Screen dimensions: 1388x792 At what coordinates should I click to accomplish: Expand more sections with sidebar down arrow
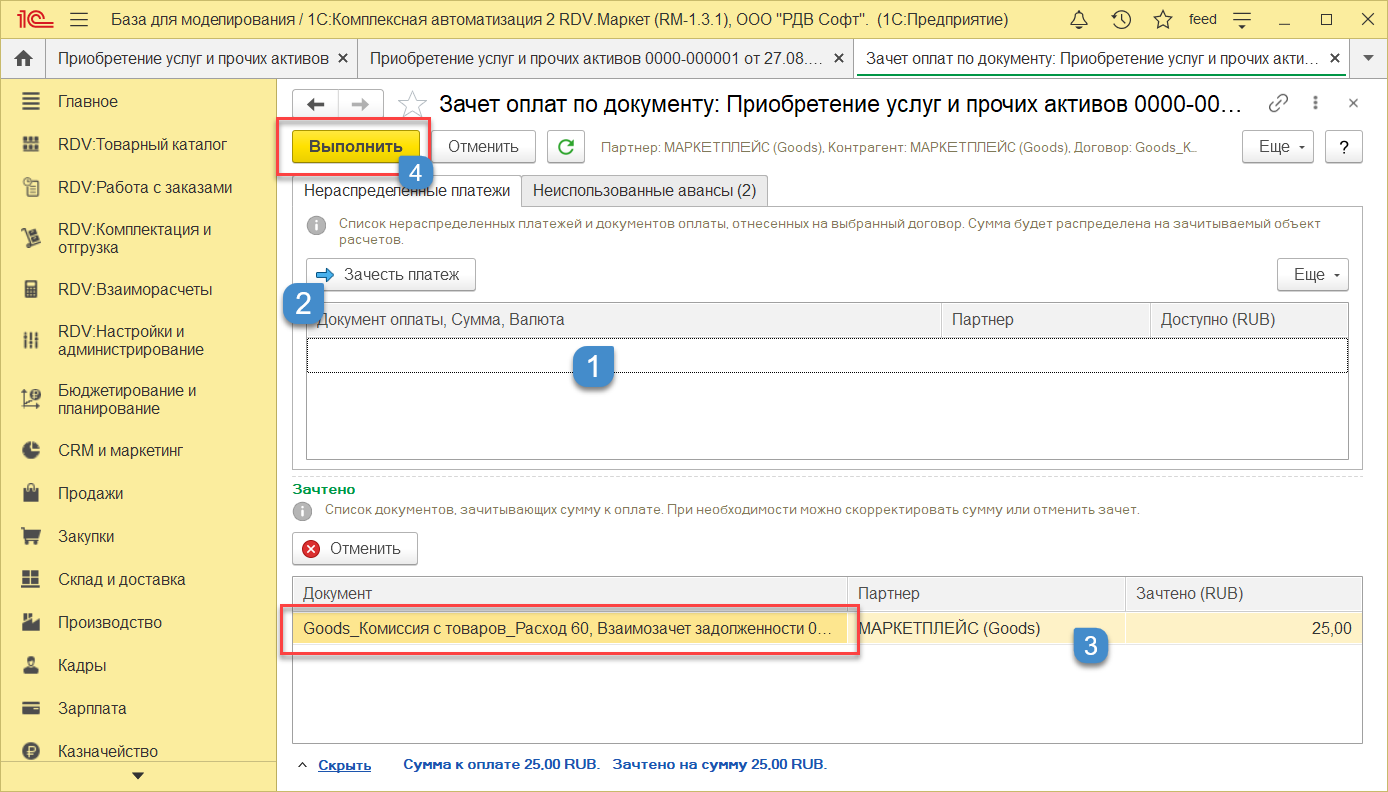click(x=138, y=776)
